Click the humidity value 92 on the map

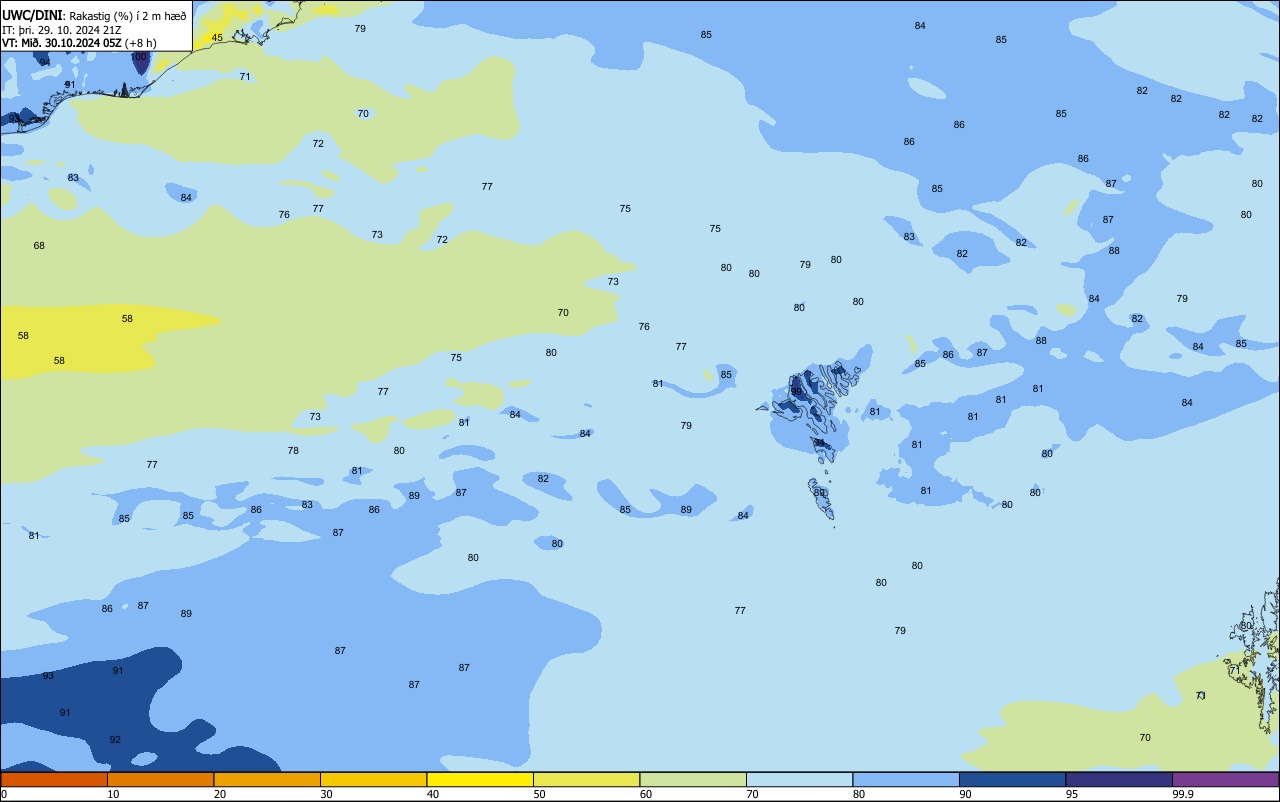point(115,740)
